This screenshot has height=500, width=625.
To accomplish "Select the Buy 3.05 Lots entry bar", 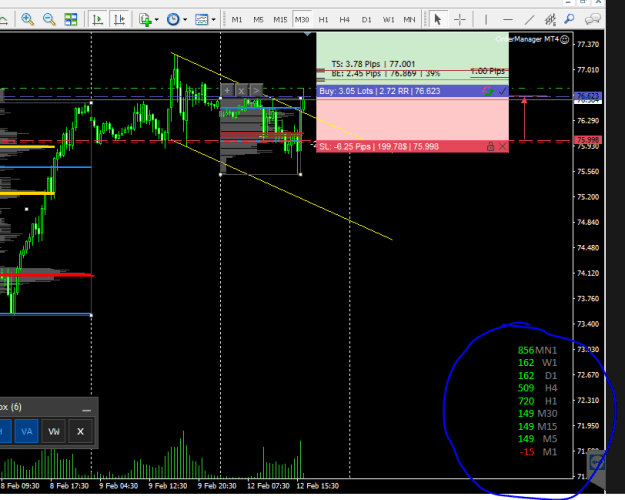I will (413, 91).
